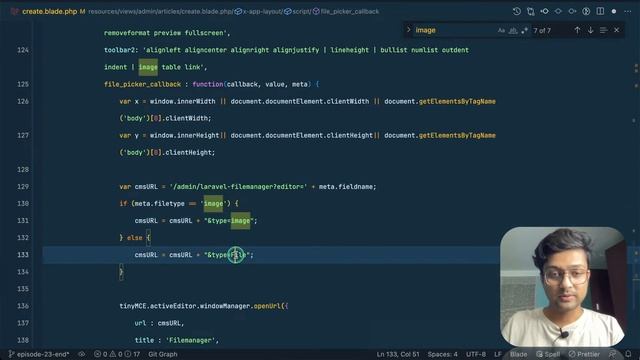Click the eye icon in status bar
640x360 pixels.
(x=82, y=354)
